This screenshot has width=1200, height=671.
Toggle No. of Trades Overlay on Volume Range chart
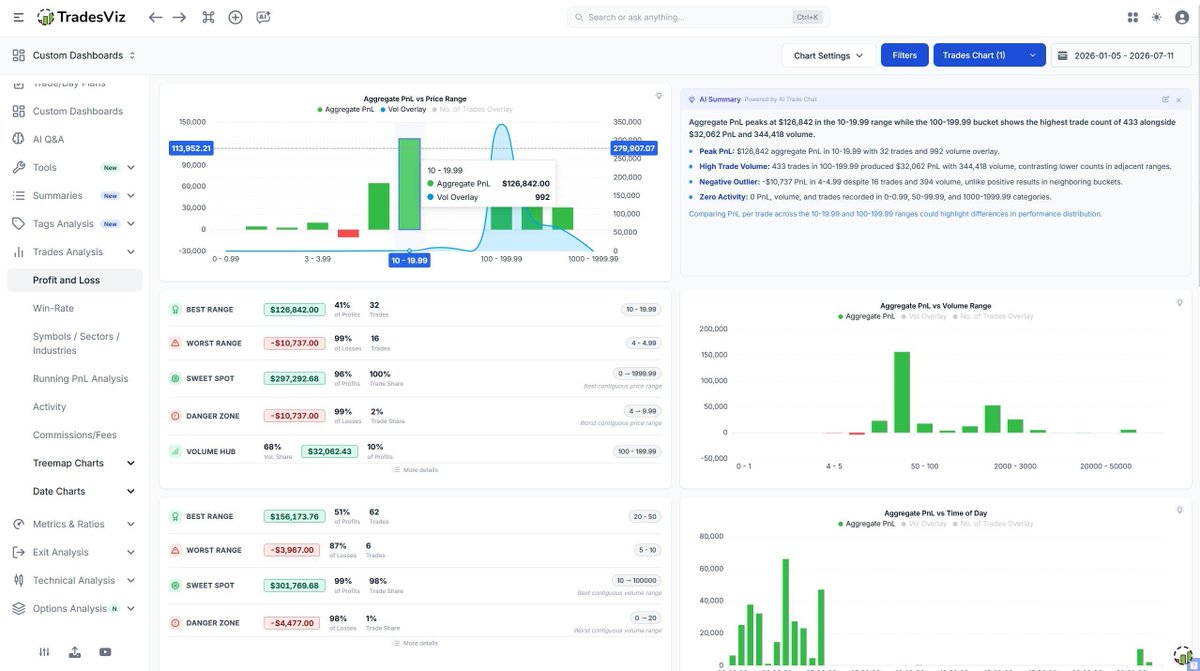coord(994,316)
